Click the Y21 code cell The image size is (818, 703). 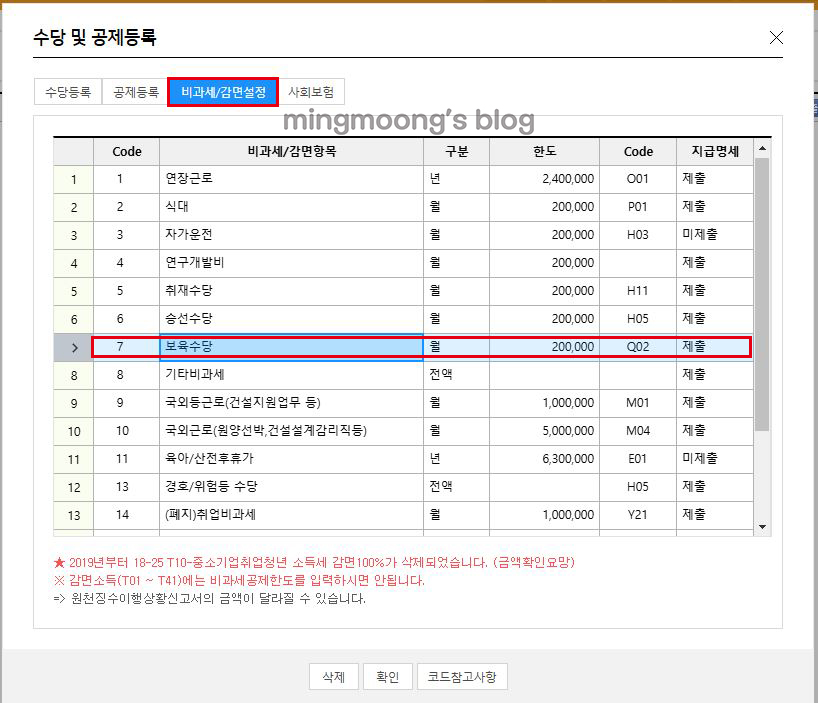point(637,515)
